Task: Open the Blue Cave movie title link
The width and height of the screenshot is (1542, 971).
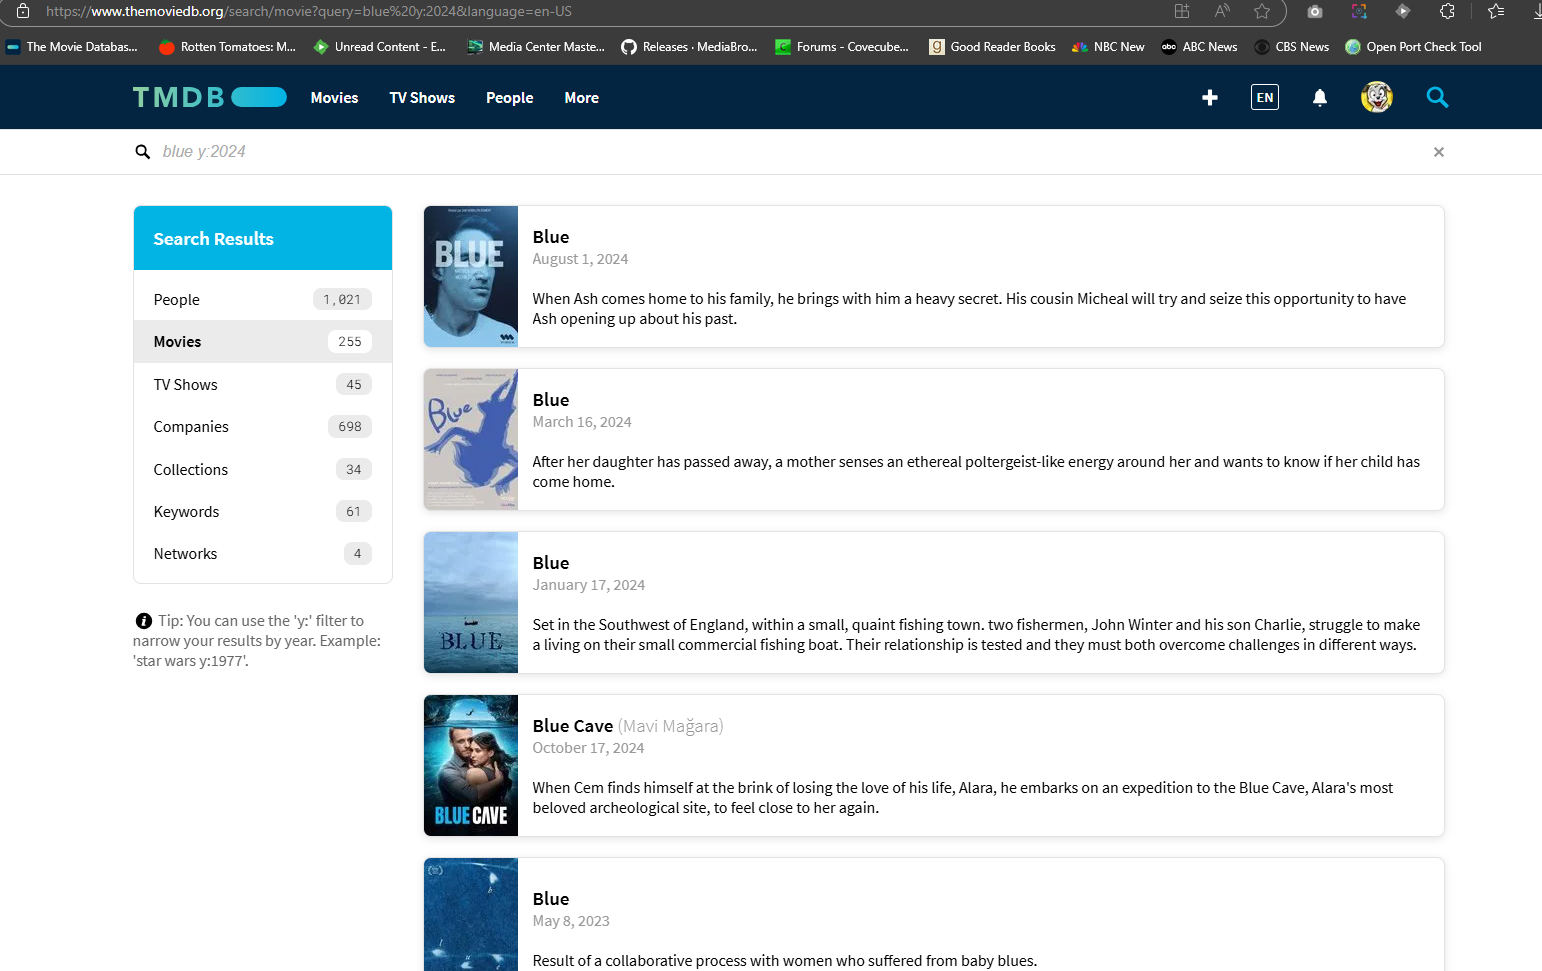Action: 572,726
